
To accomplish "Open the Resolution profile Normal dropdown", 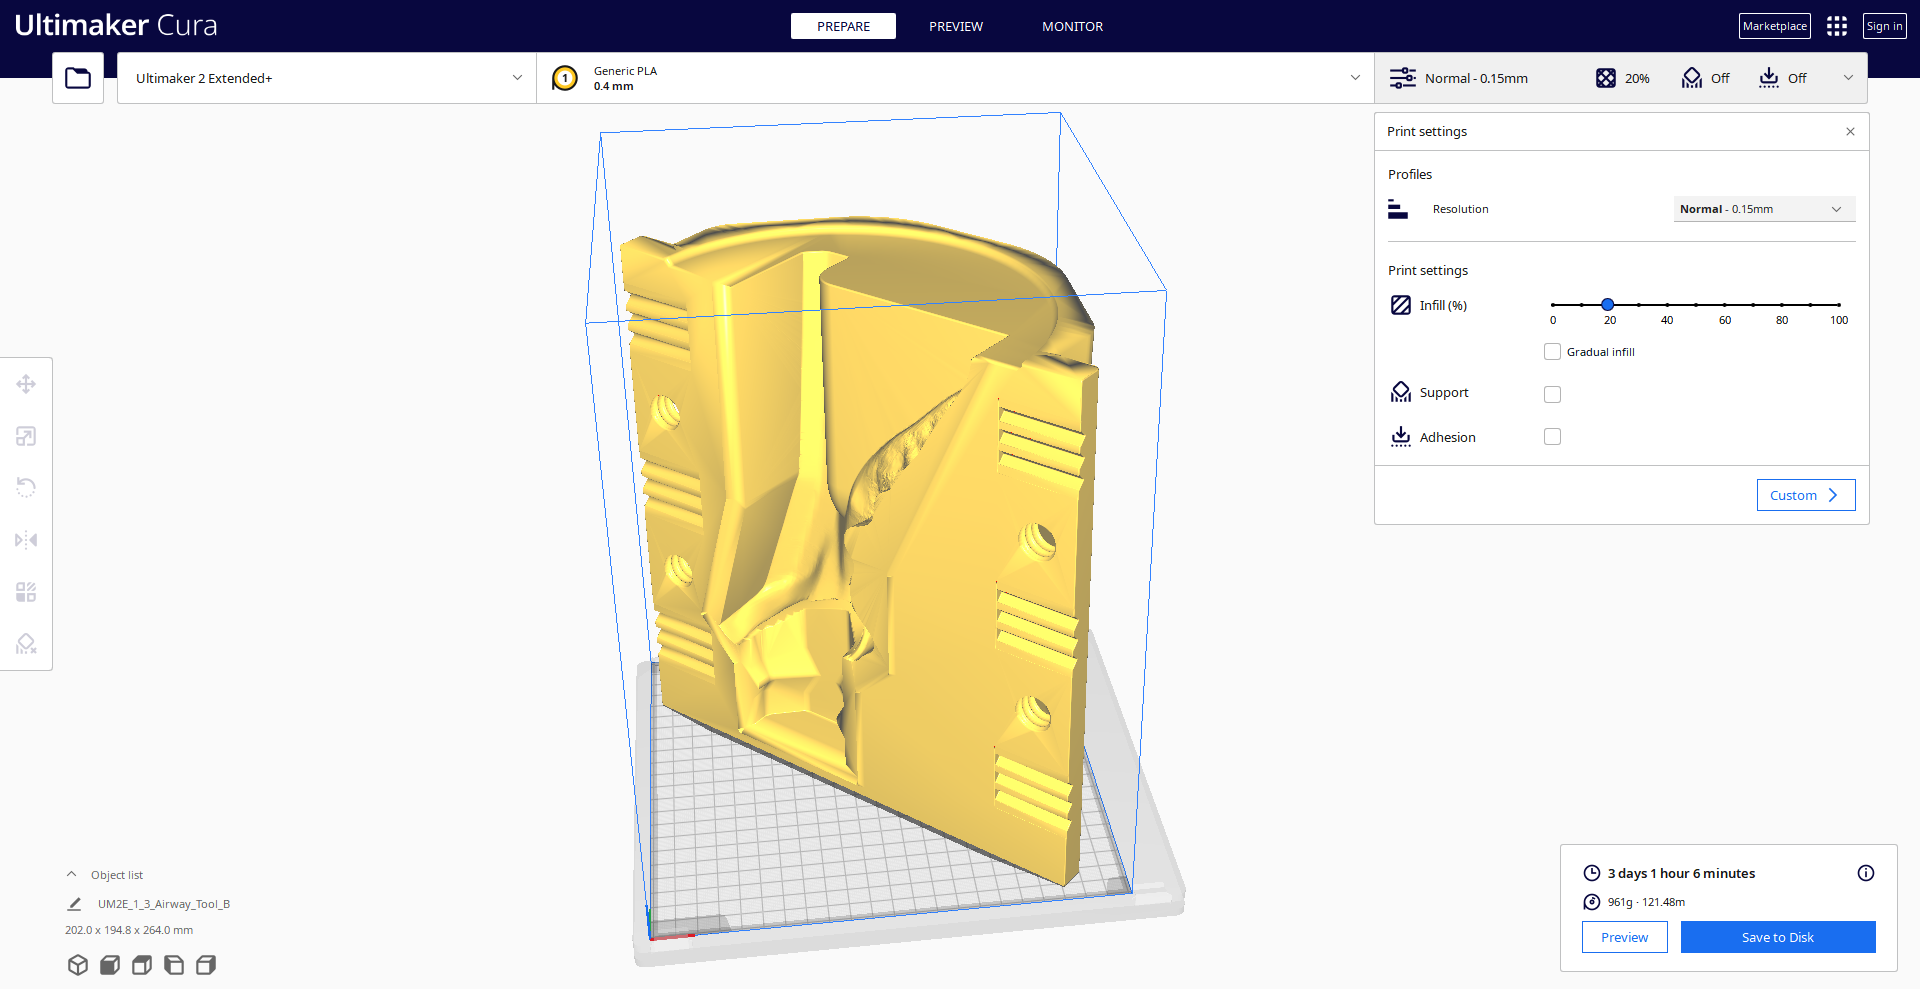I will [x=1764, y=209].
